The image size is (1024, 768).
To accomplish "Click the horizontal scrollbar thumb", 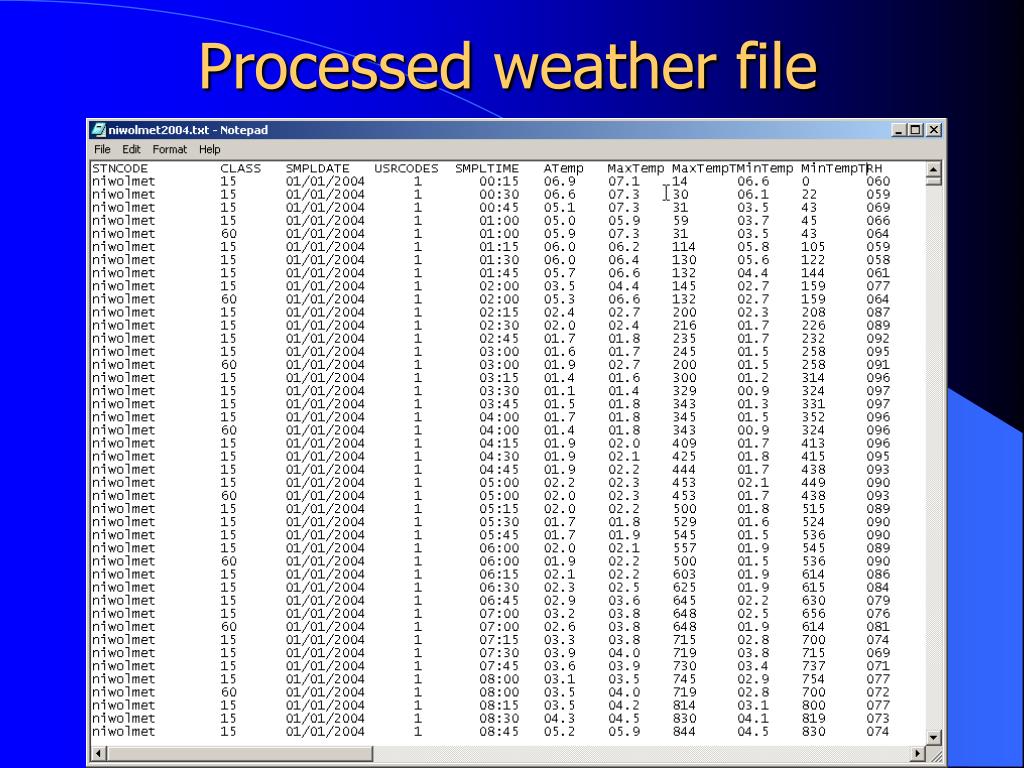I will pos(239,754).
